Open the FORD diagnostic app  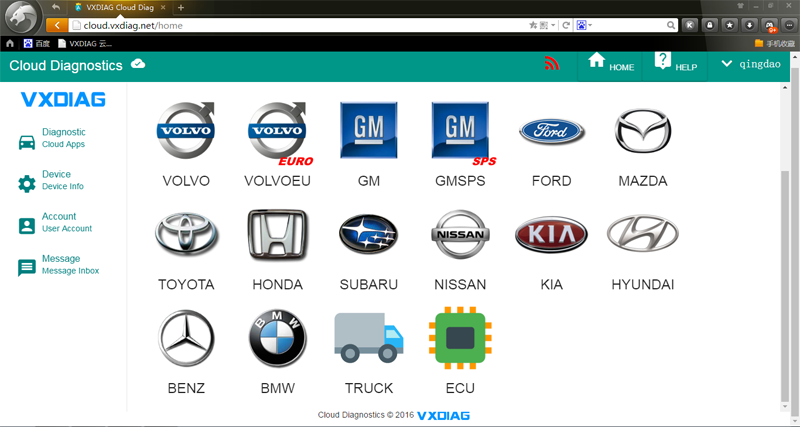552,131
